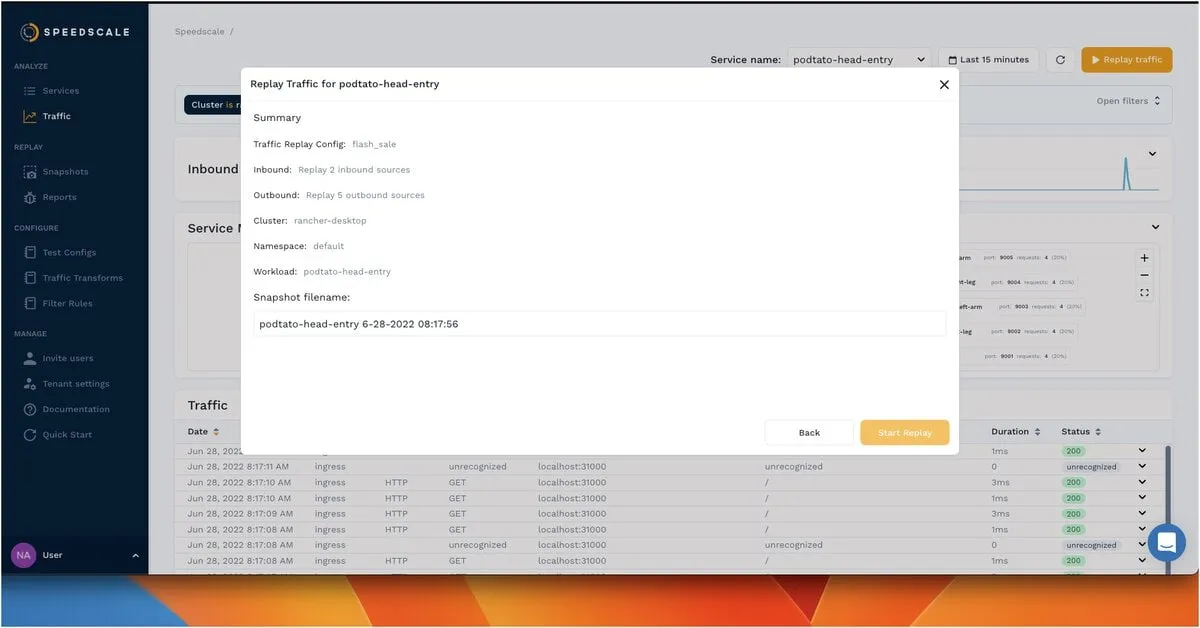This screenshot has width=1200, height=628.
Task: Edit the snapshot filename field
Action: click(x=602, y=323)
